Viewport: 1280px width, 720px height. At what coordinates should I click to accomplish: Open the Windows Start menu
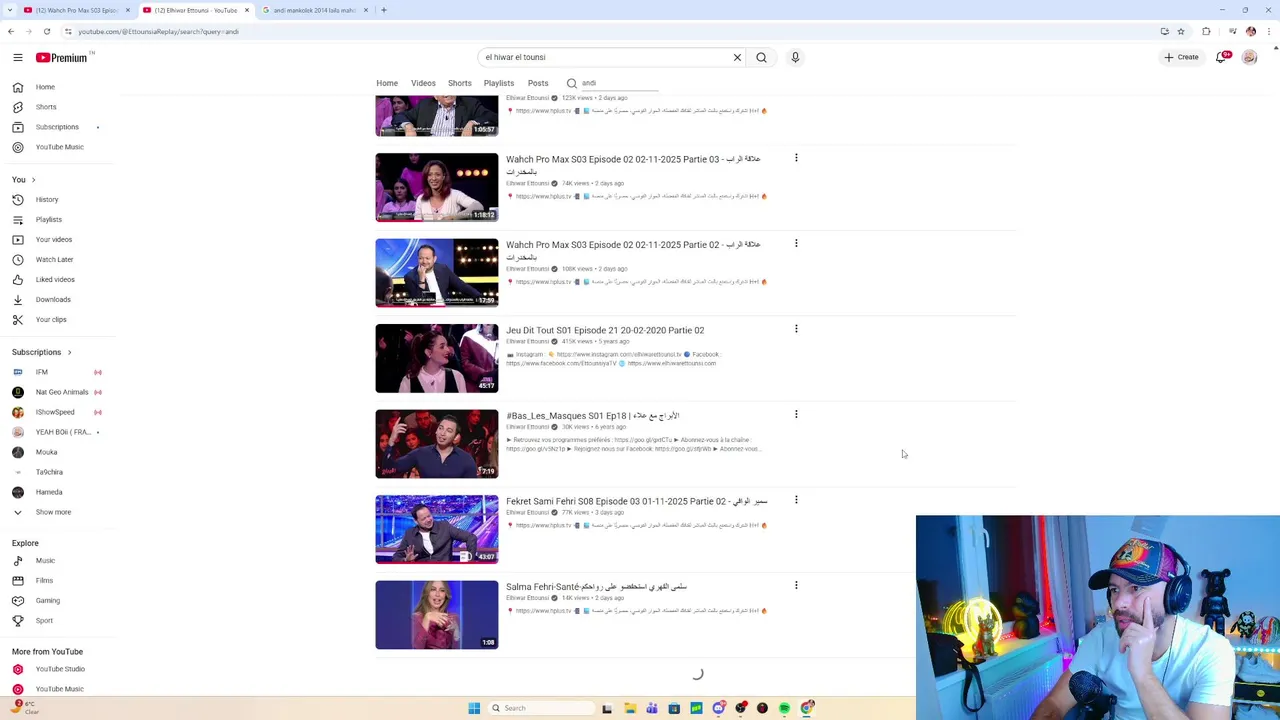(x=474, y=708)
